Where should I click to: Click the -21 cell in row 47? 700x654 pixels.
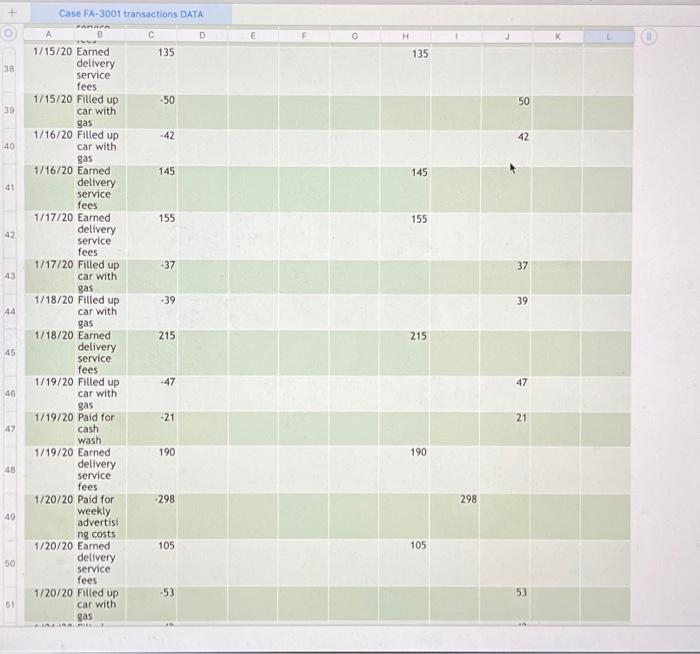152,429
